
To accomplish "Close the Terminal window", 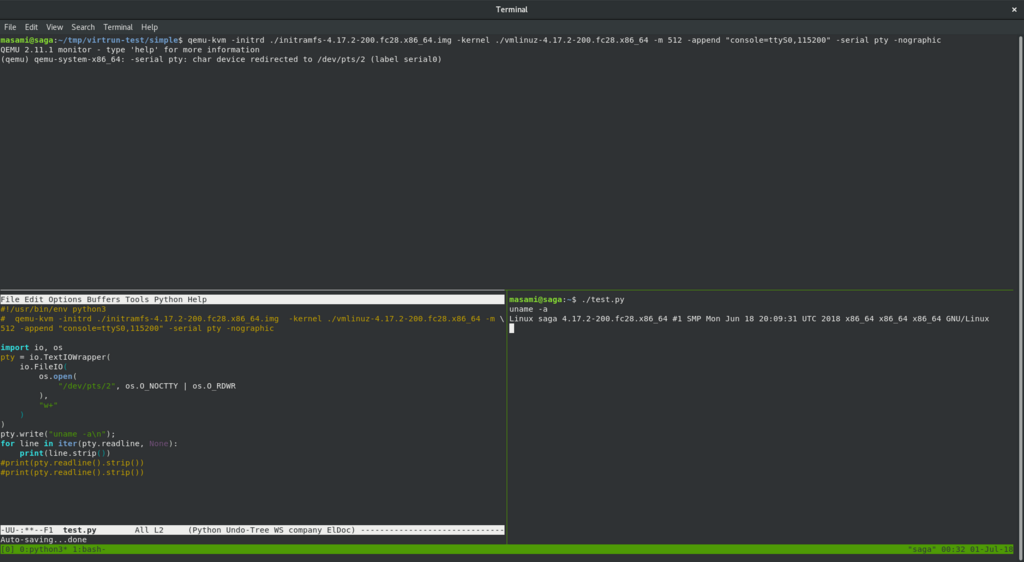I will coord(1011,9).
